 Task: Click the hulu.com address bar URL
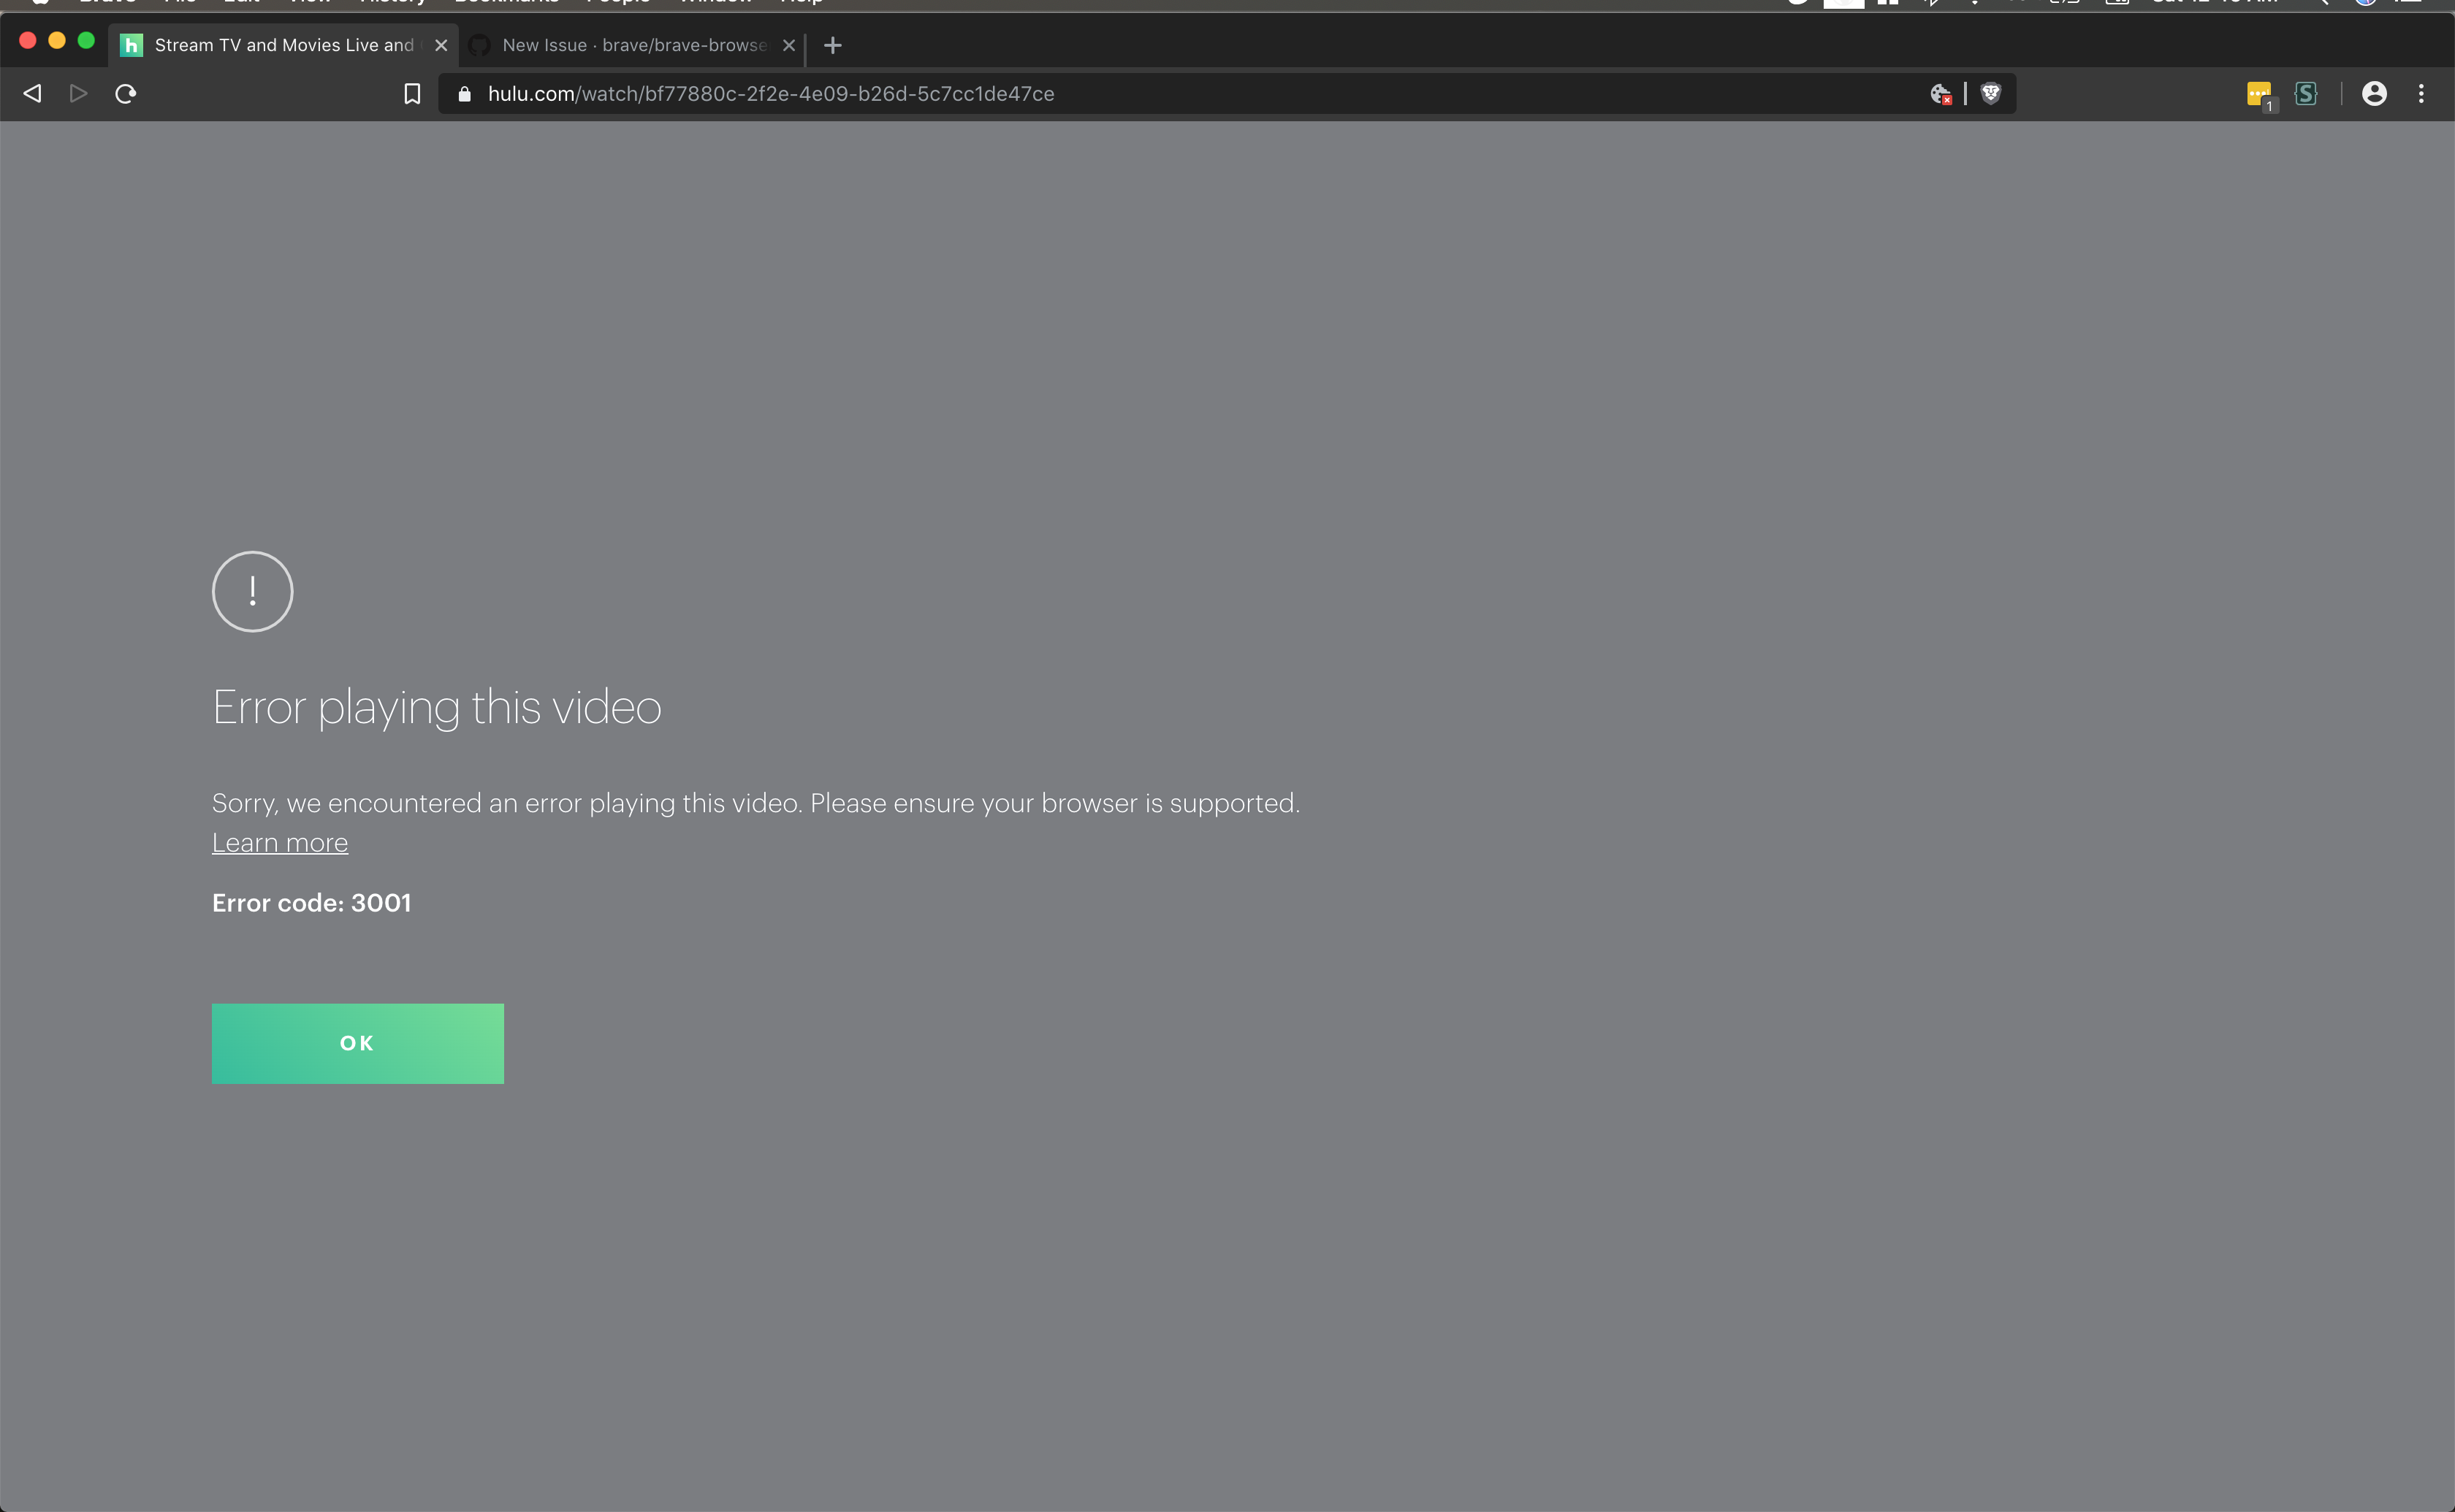click(770, 94)
